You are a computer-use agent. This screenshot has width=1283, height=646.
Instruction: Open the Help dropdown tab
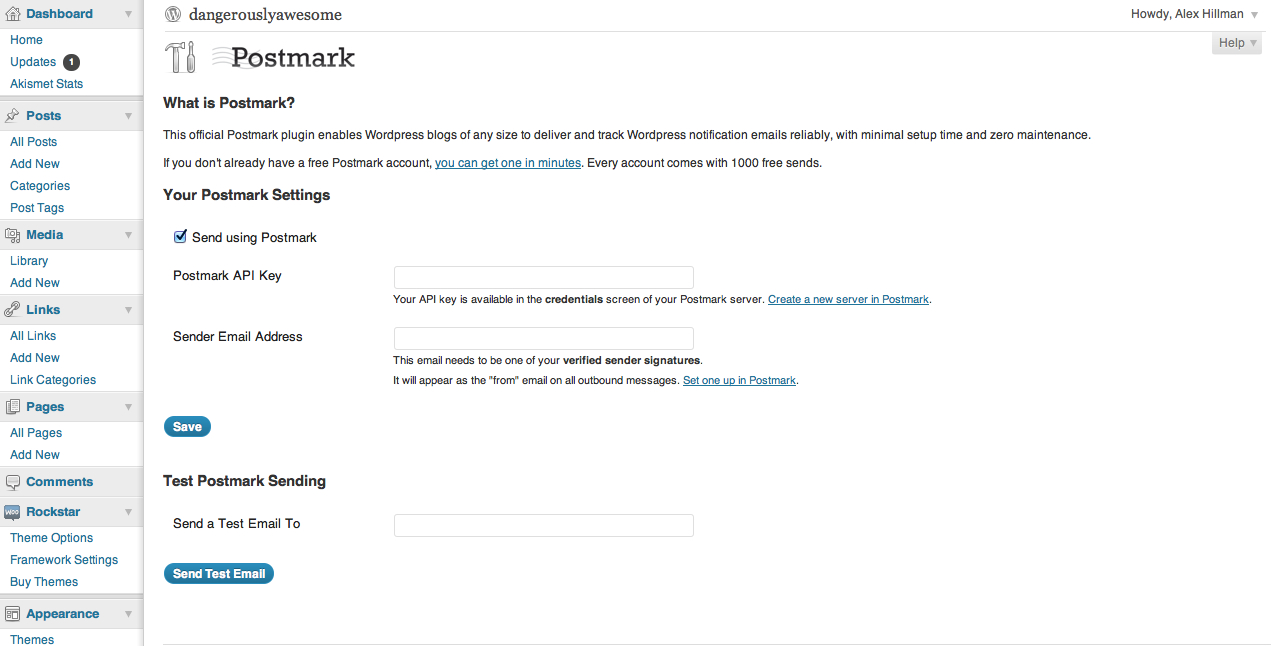[1237, 43]
